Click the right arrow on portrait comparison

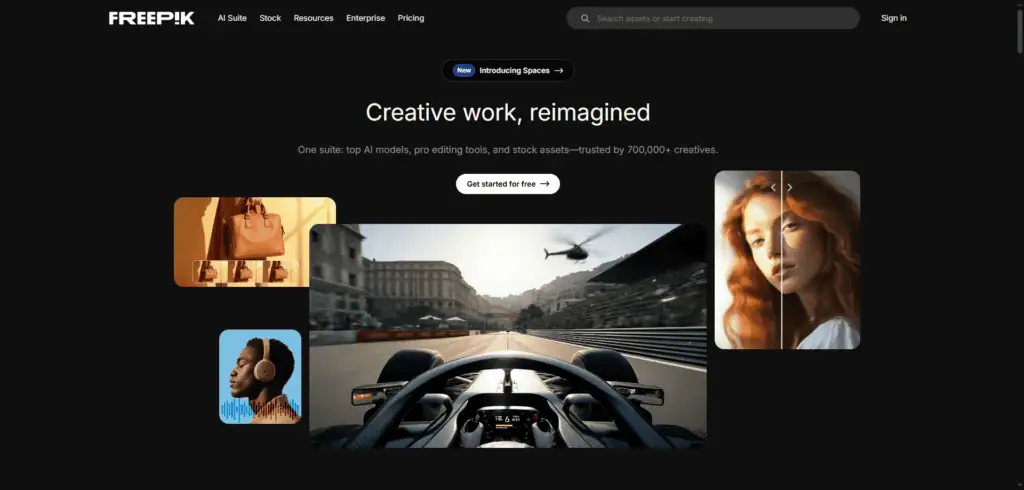(x=790, y=187)
